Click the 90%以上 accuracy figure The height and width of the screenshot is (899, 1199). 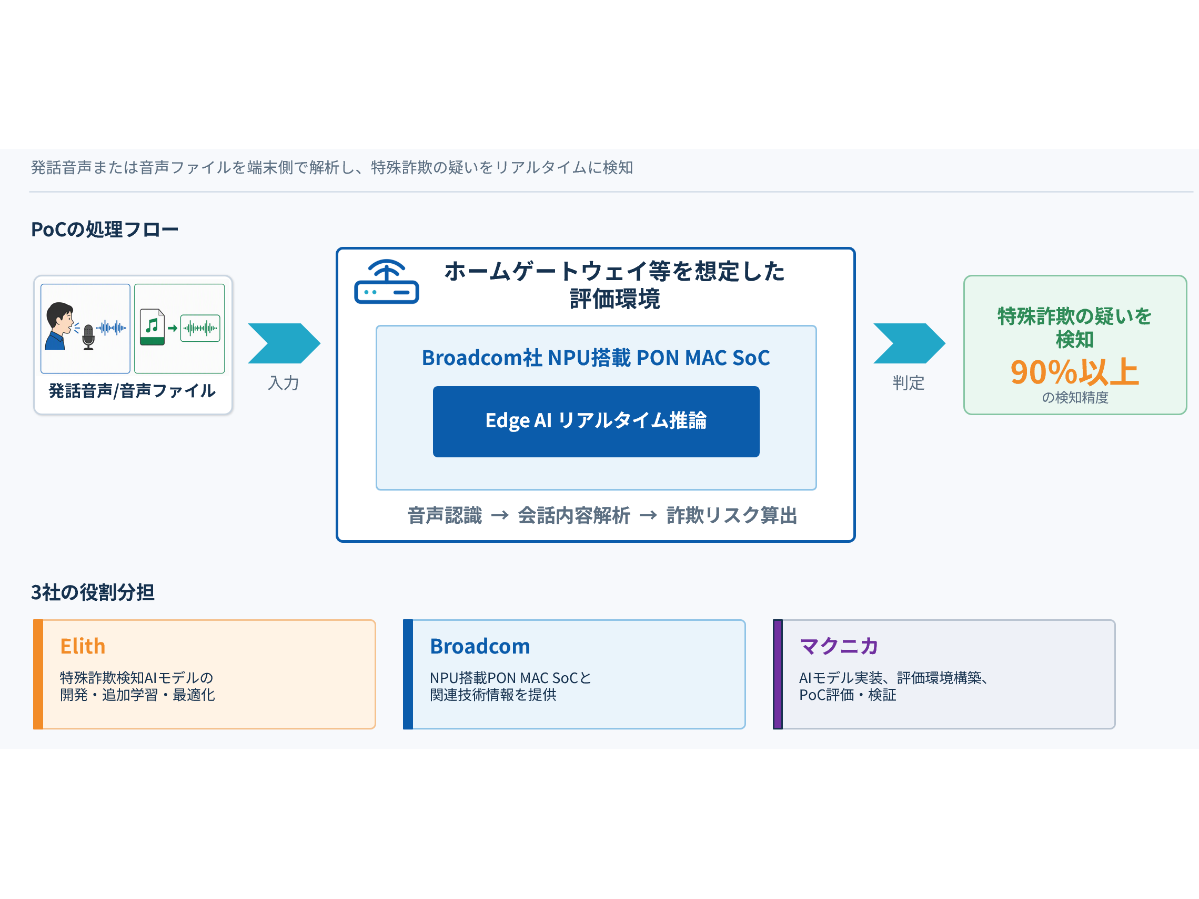click(x=1074, y=372)
